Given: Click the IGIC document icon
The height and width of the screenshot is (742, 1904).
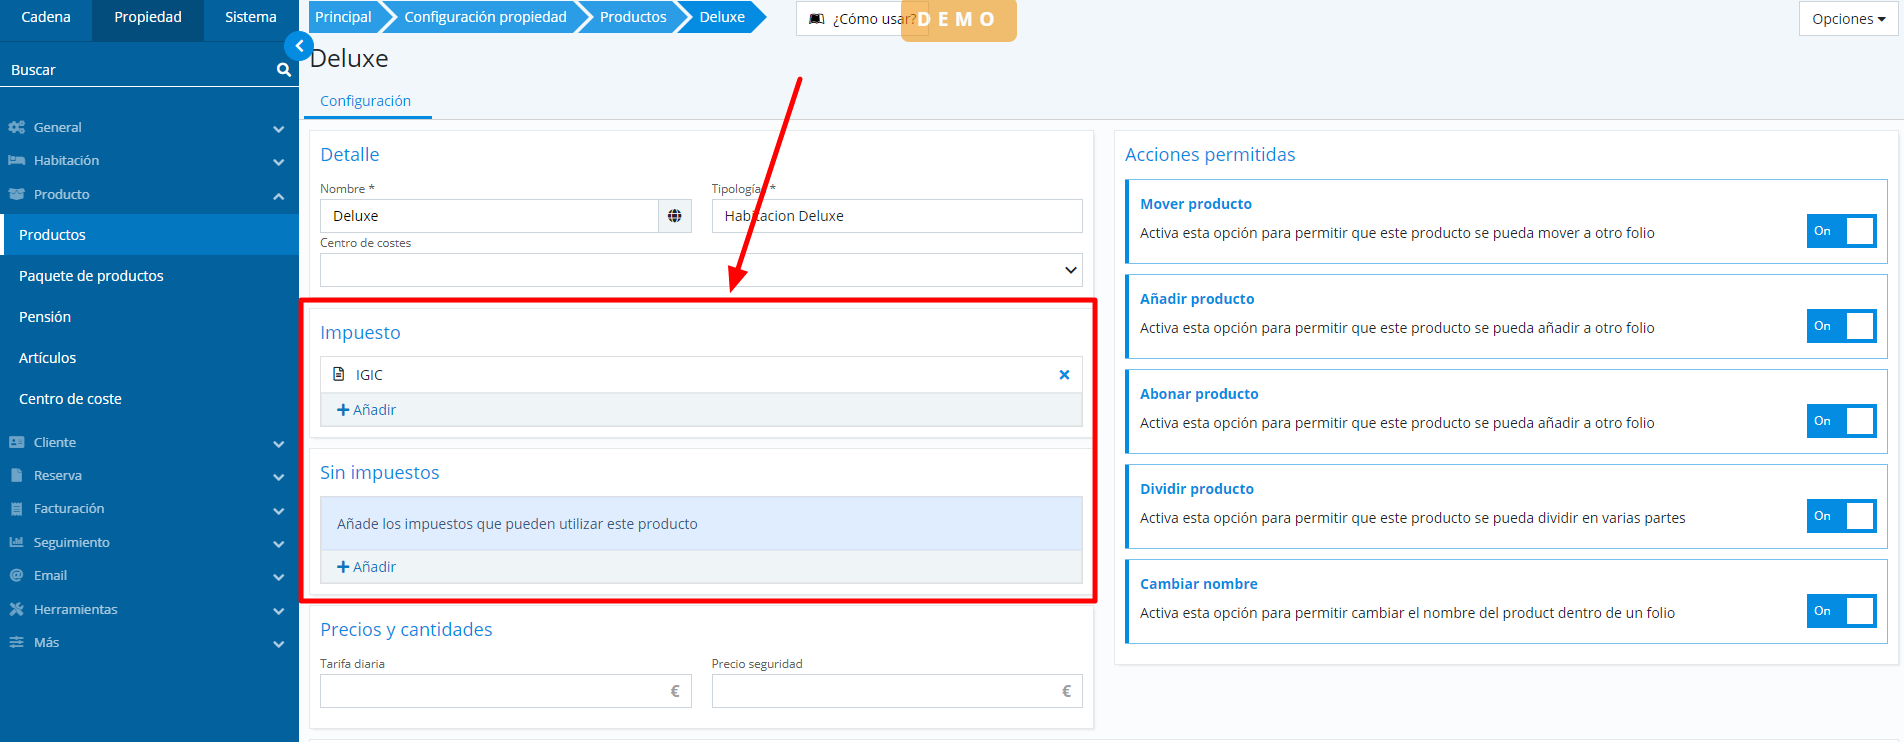Looking at the screenshot, I should (339, 374).
